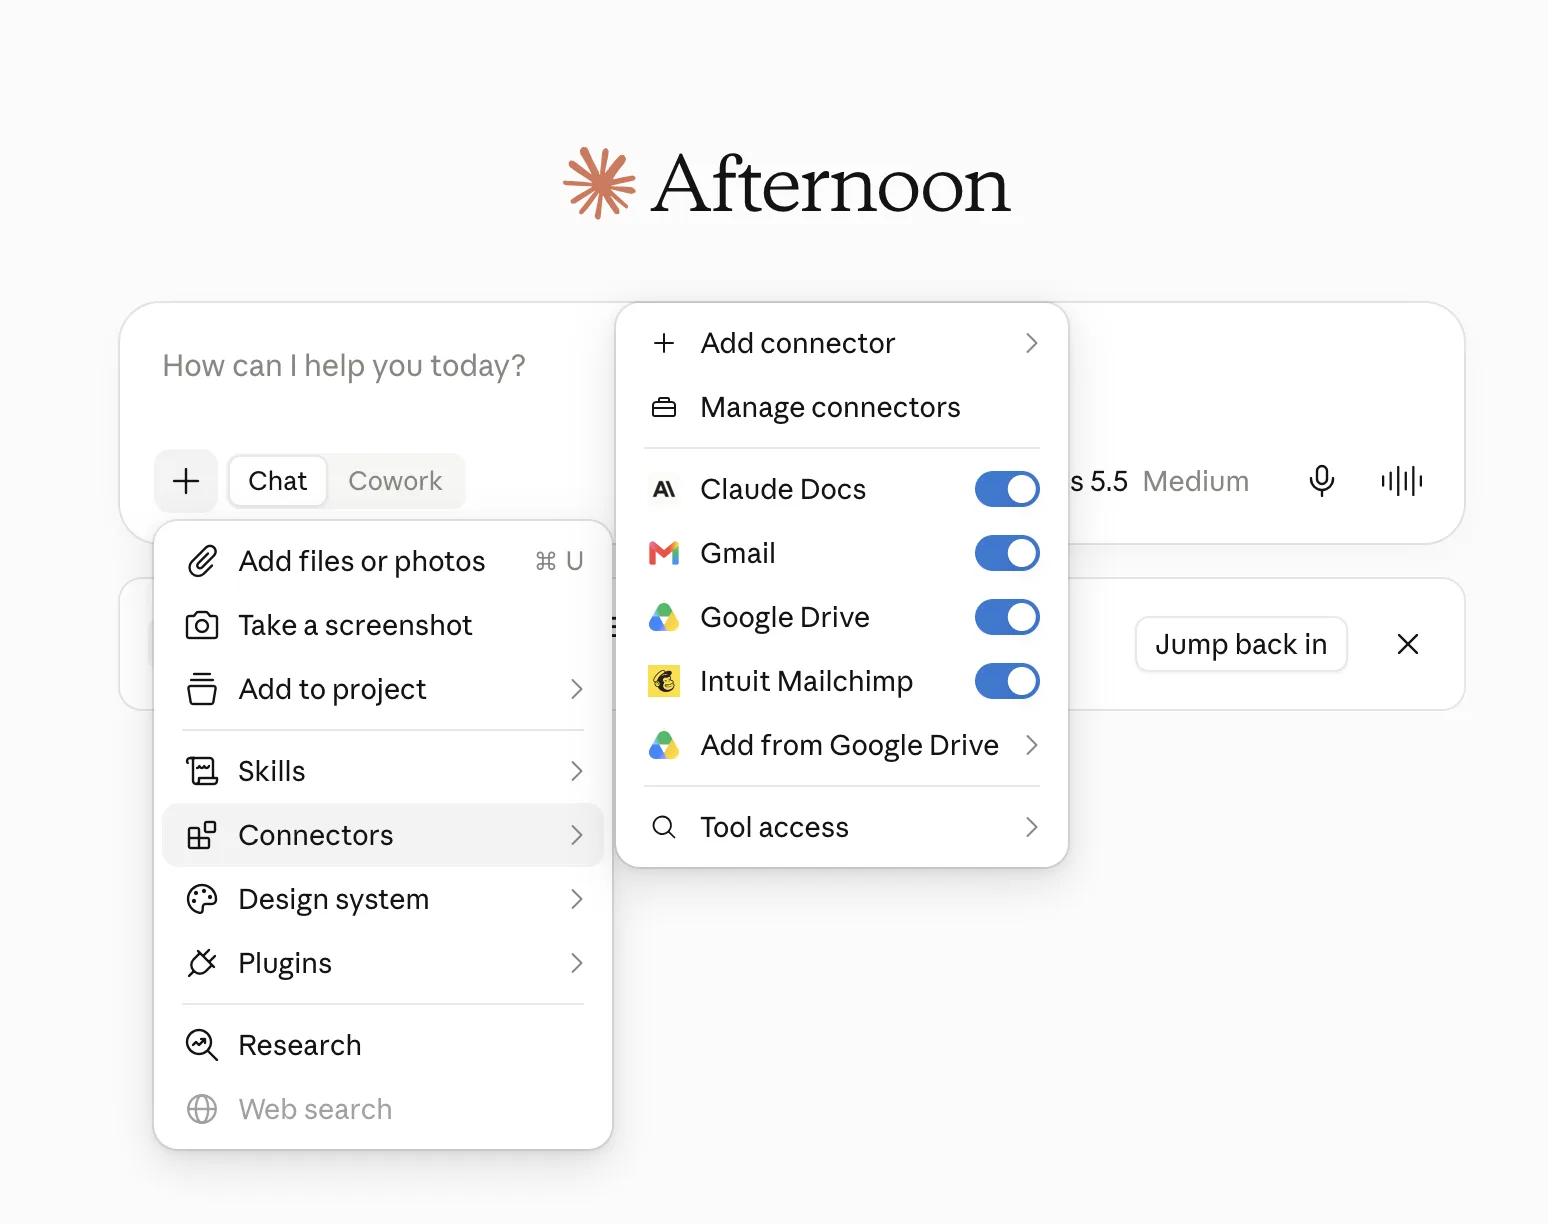Click the Tool access label
1548x1224 pixels.
(775, 827)
